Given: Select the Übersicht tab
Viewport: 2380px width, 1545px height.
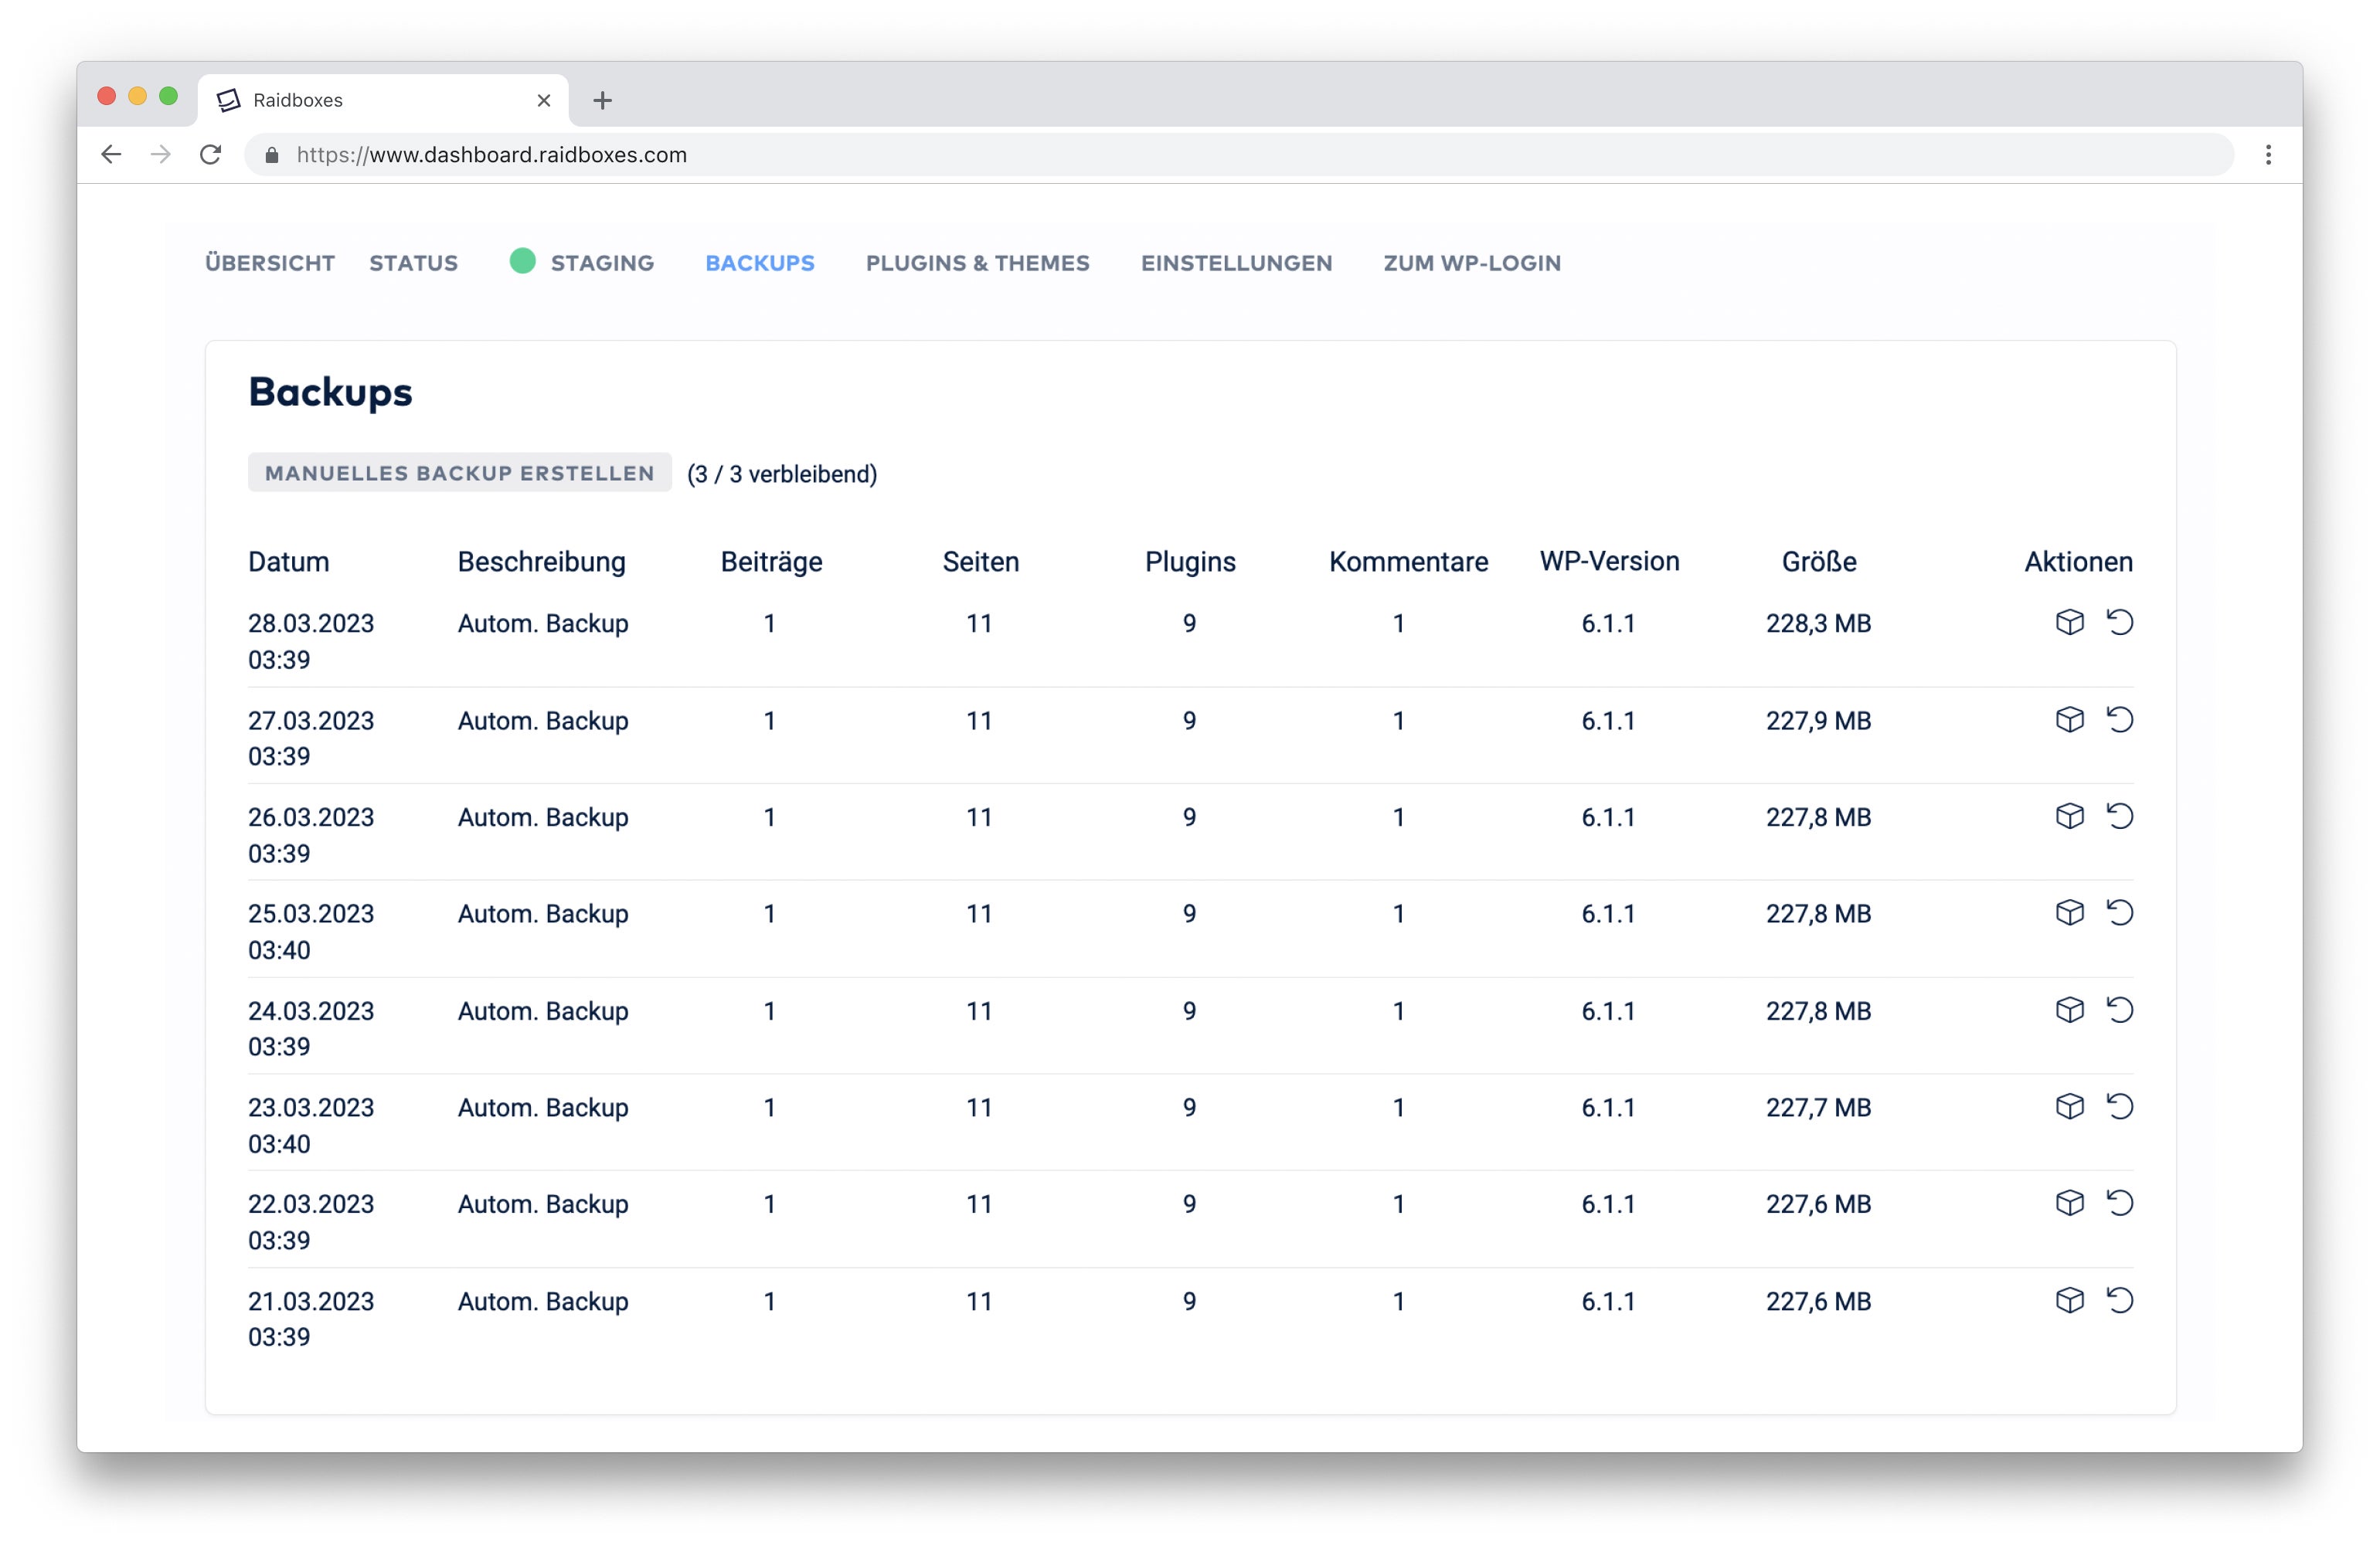Looking at the screenshot, I should pos(270,263).
